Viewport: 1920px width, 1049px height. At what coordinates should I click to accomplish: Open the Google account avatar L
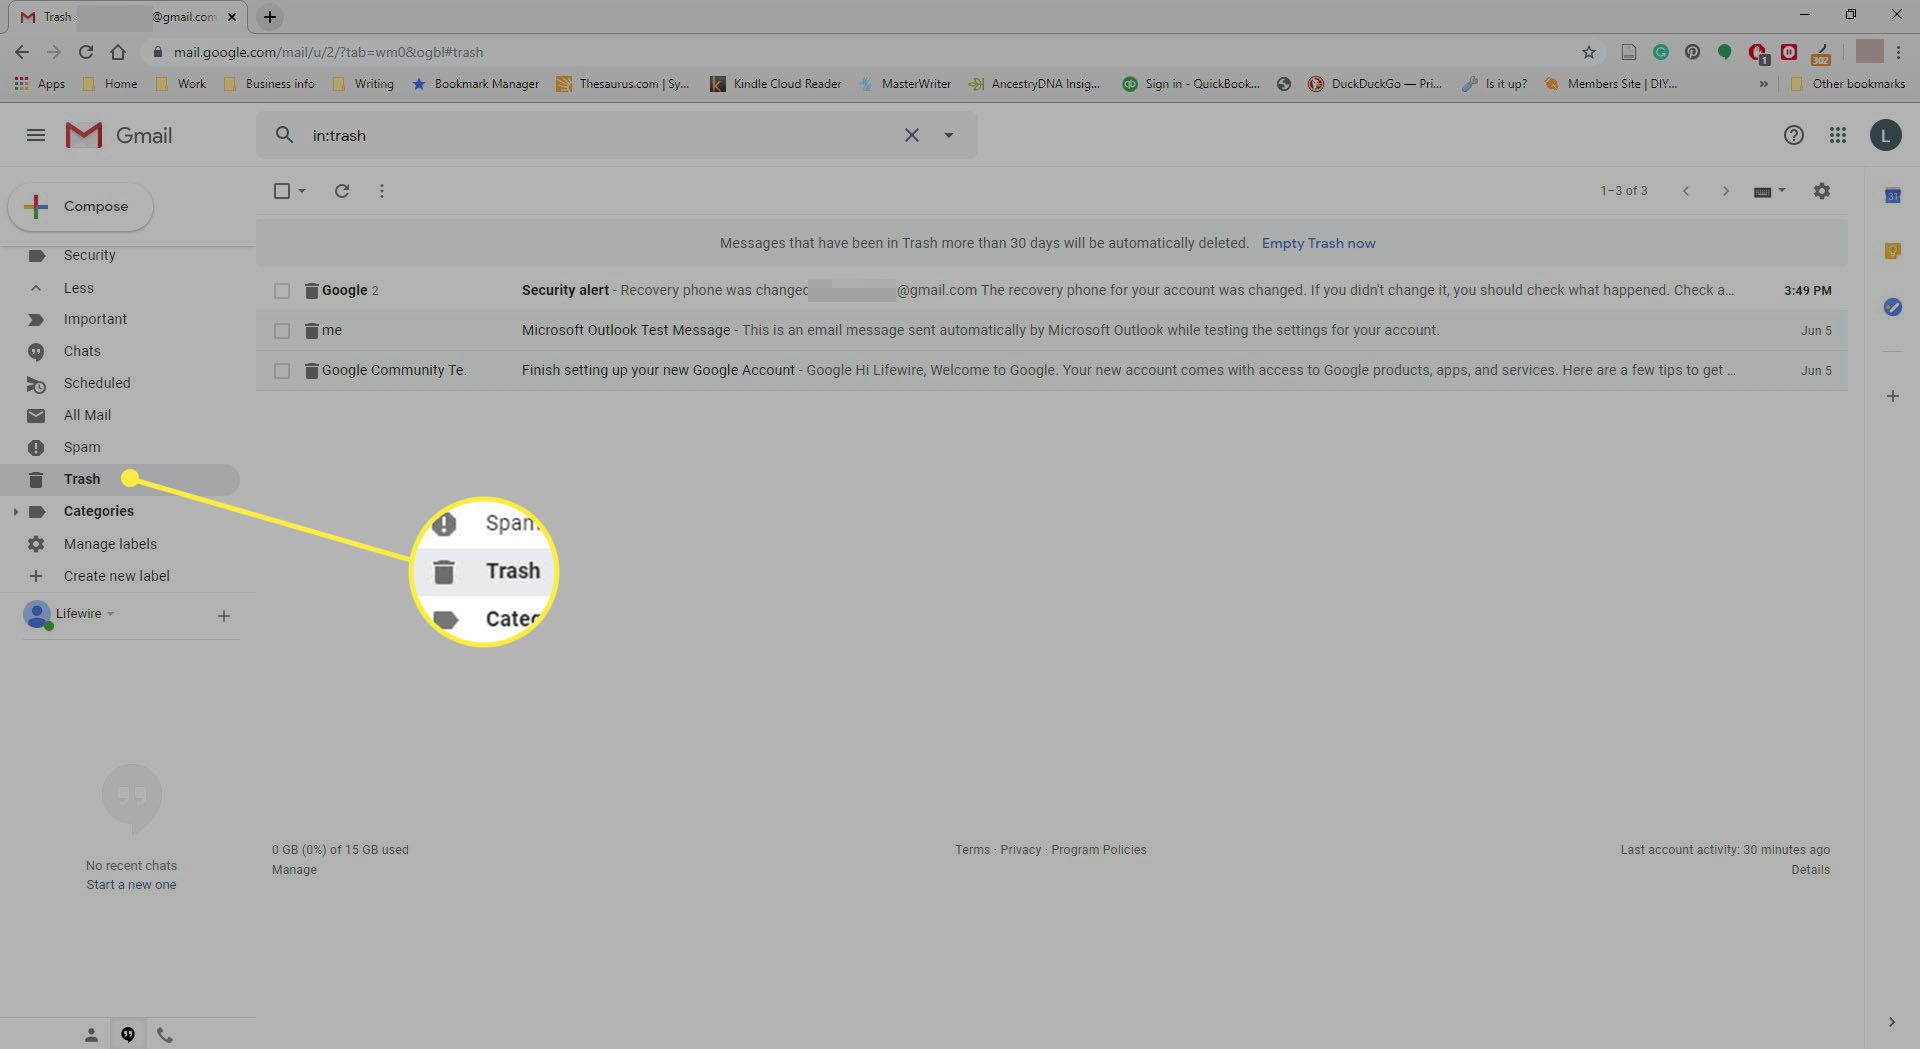click(1885, 135)
